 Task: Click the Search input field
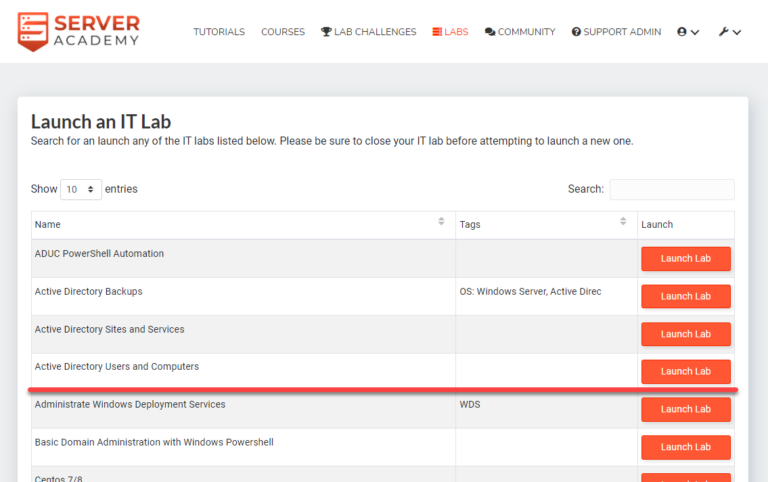(672, 189)
